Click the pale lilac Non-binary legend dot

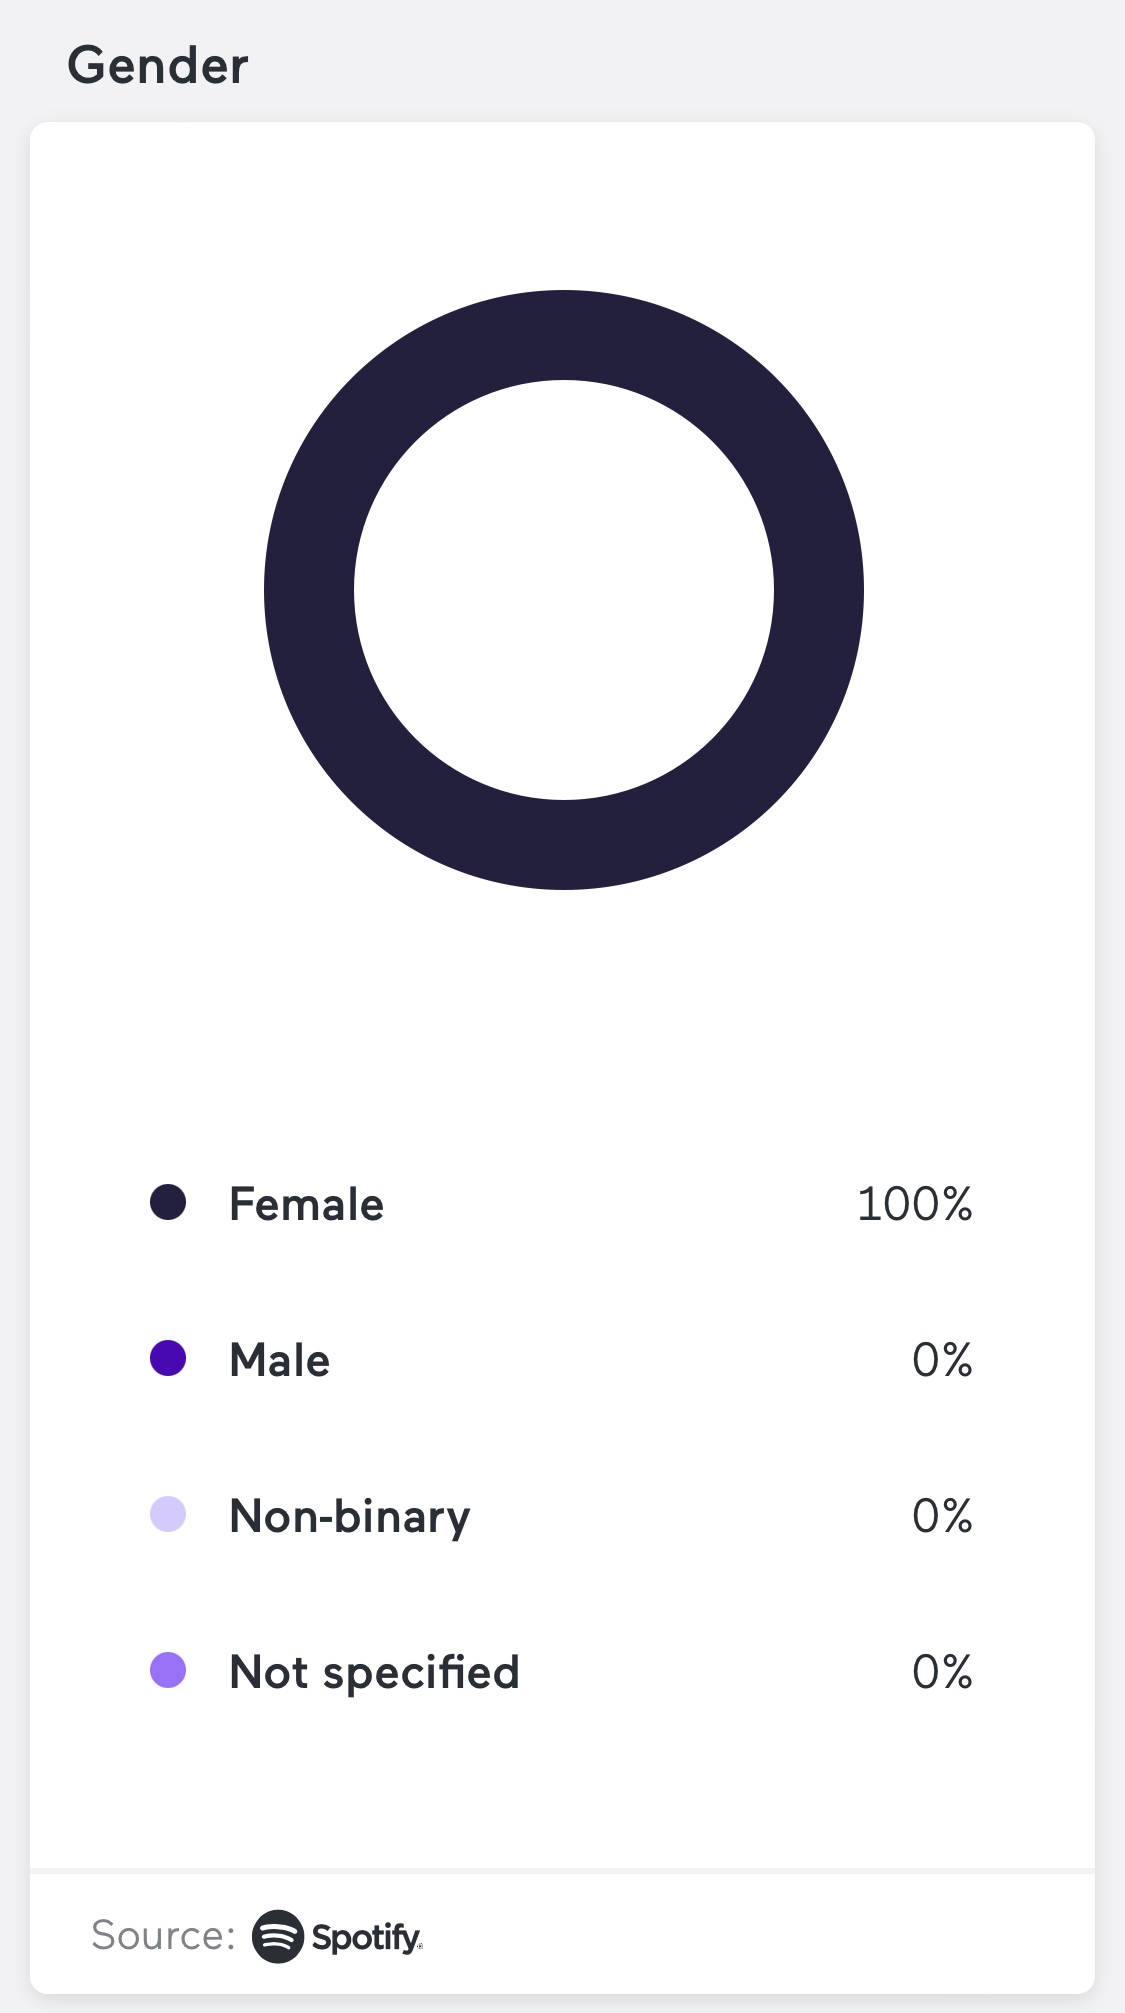[168, 1515]
